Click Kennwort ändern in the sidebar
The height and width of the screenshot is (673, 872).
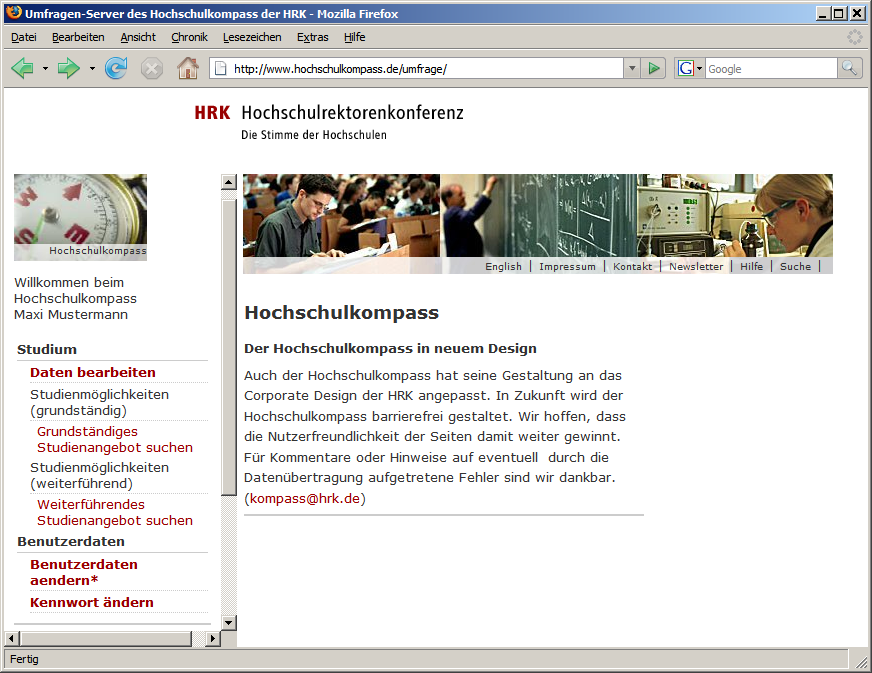point(92,602)
